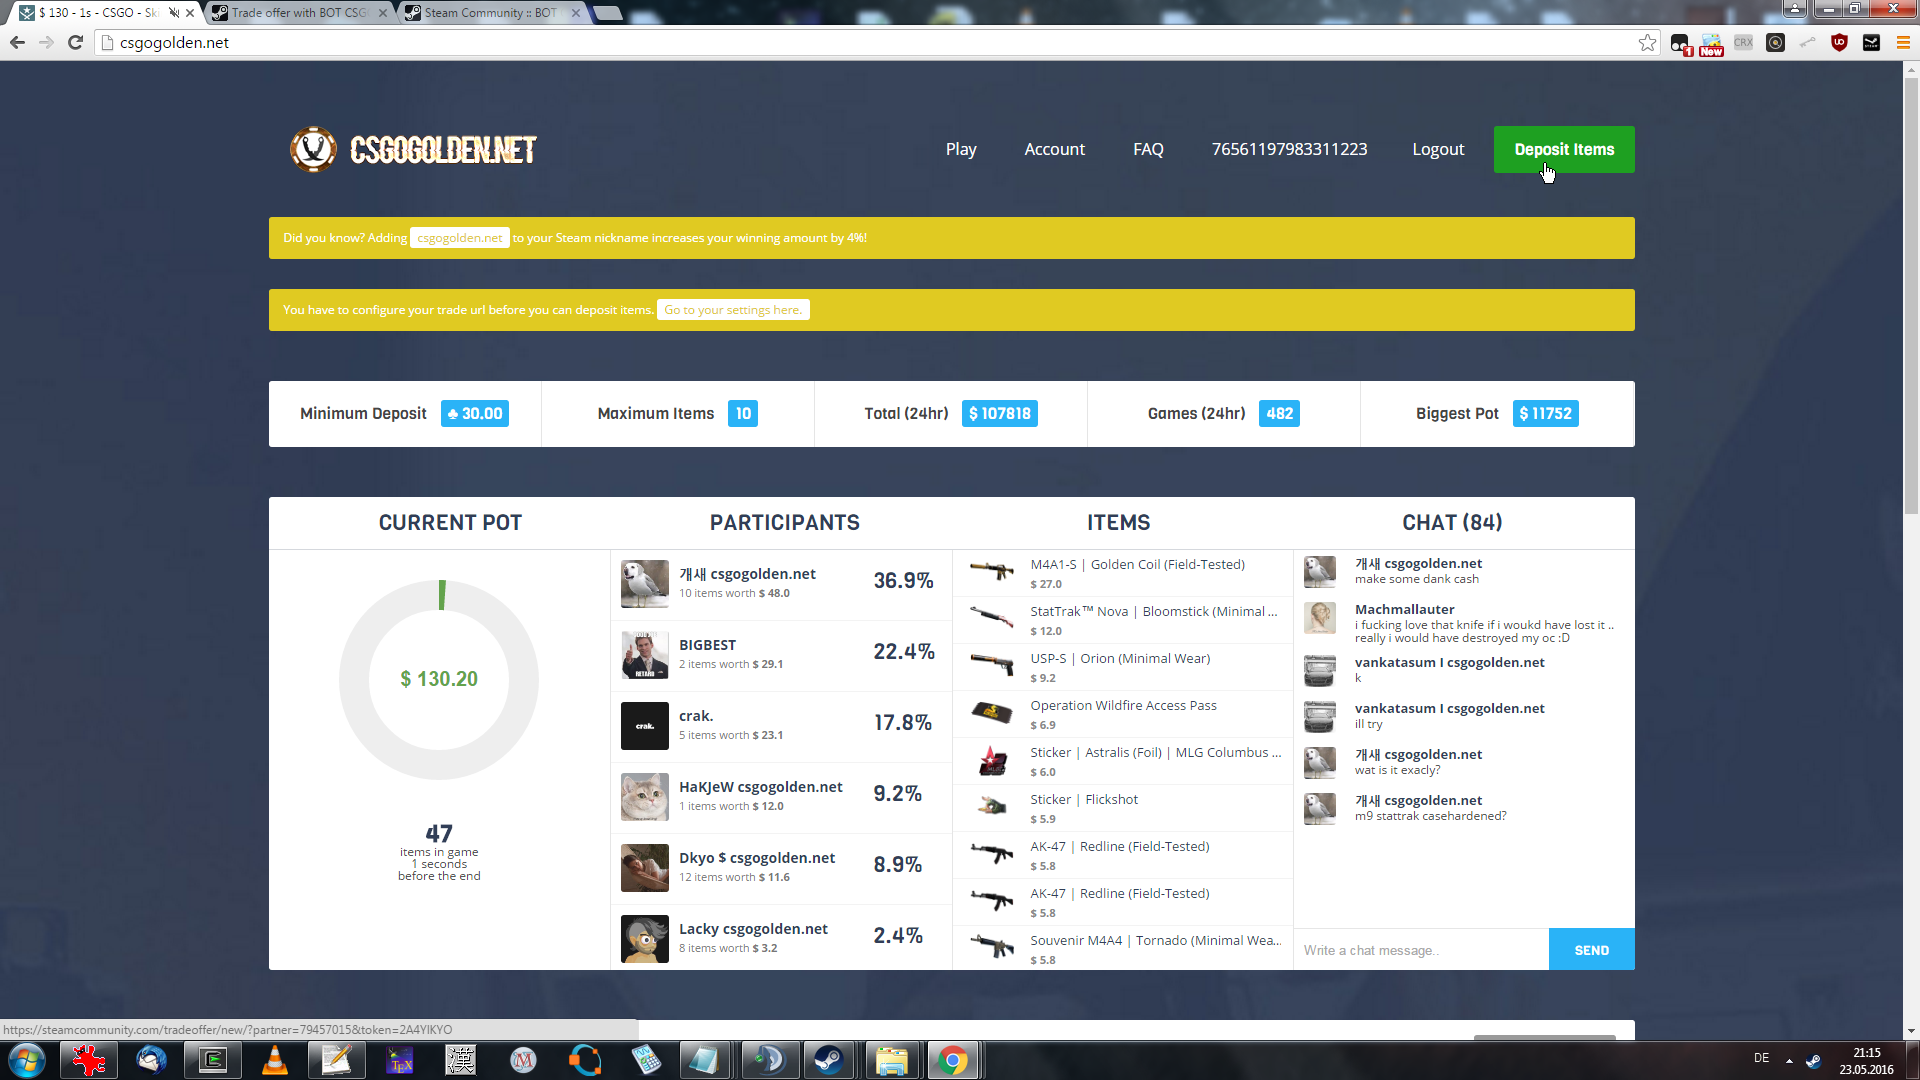The width and height of the screenshot is (1920, 1080).
Task: Open the Account menu item
Action: coord(1054,149)
